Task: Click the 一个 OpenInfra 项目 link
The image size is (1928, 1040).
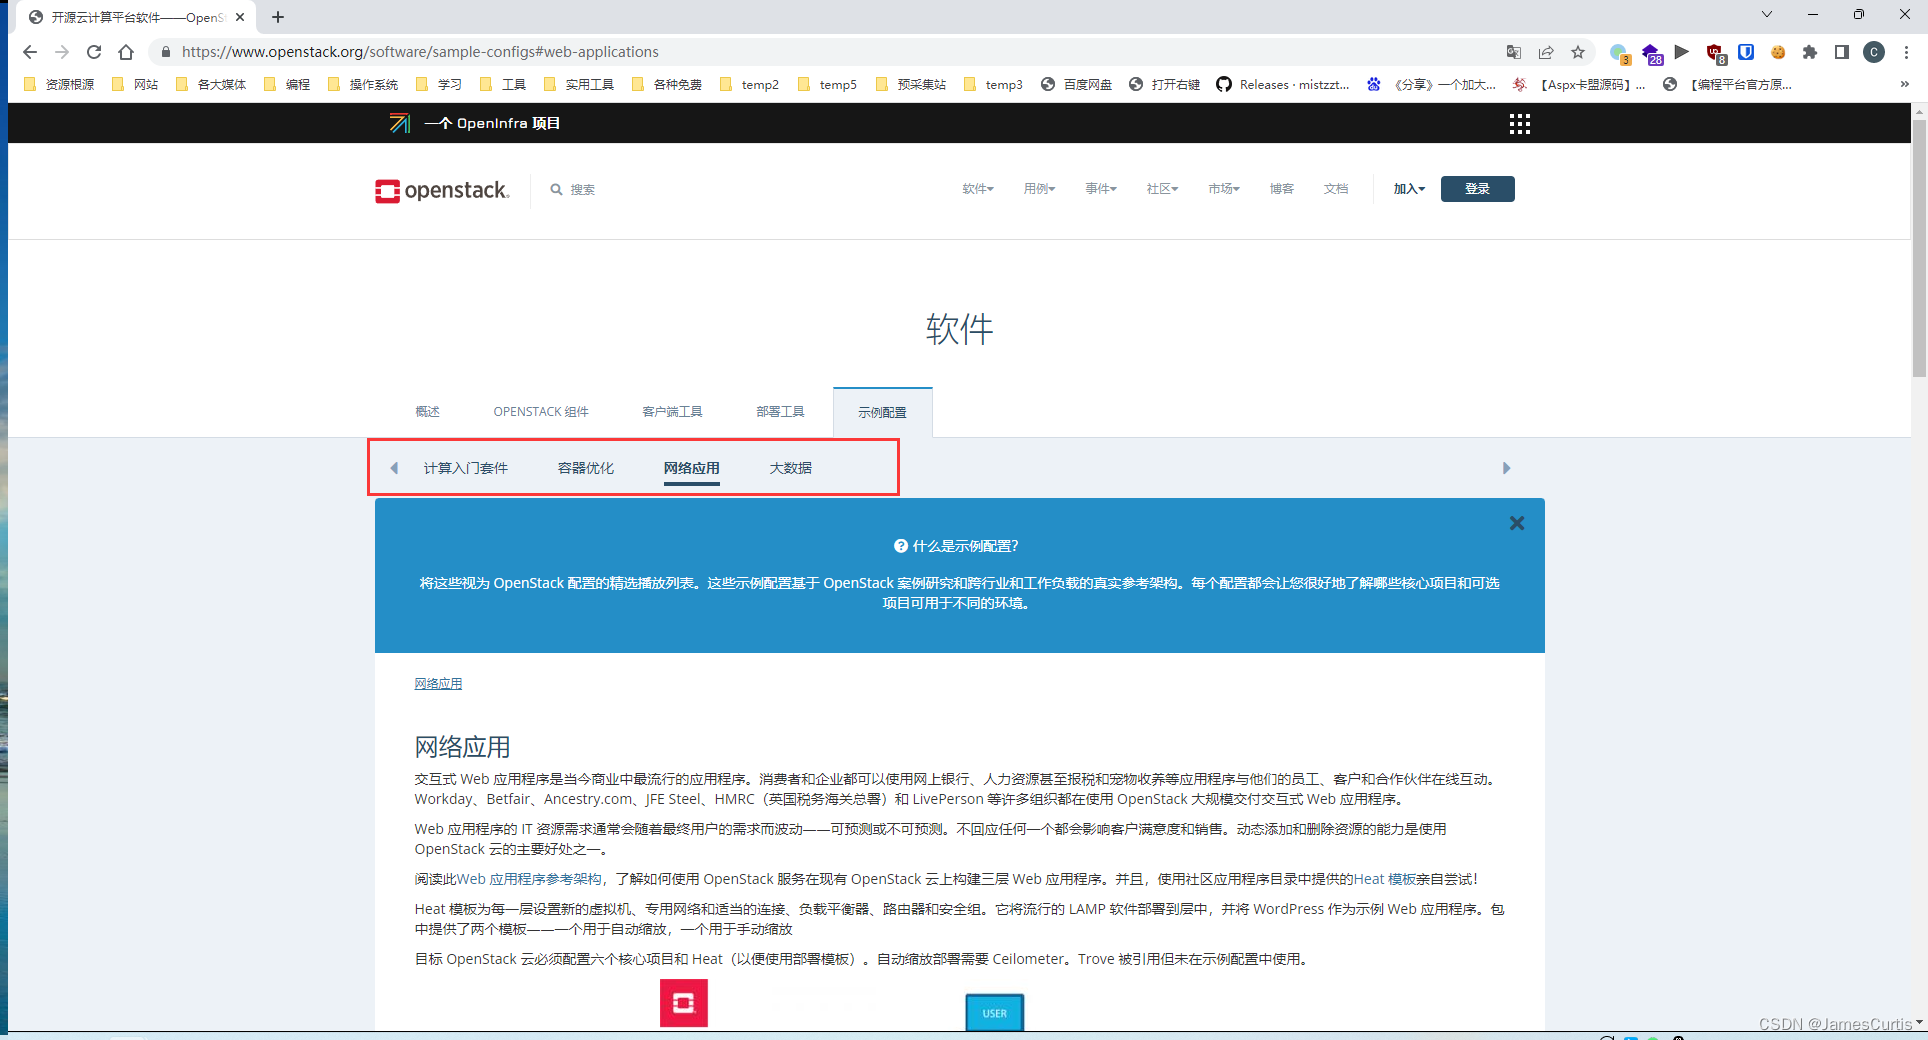Action: 475,123
